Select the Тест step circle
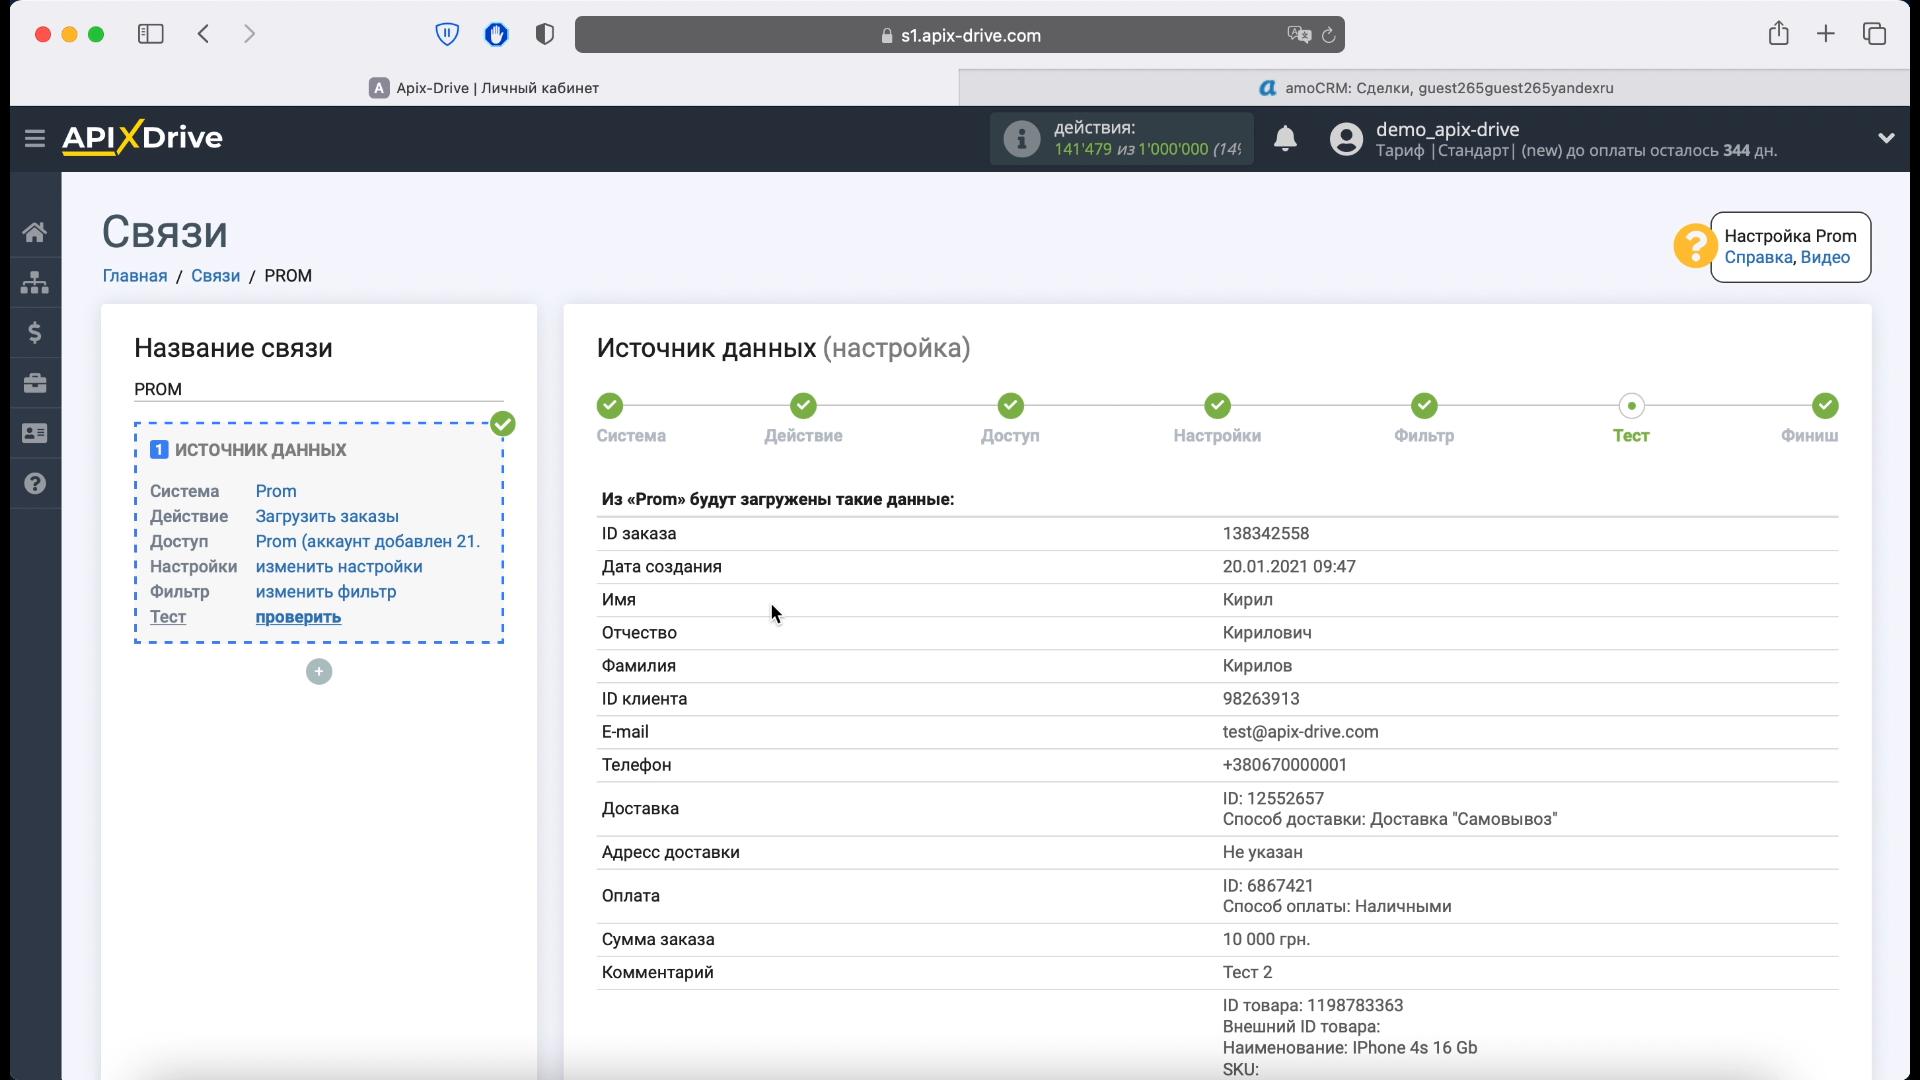The width and height of the screenshot is (1920, 1080). 1631,406
